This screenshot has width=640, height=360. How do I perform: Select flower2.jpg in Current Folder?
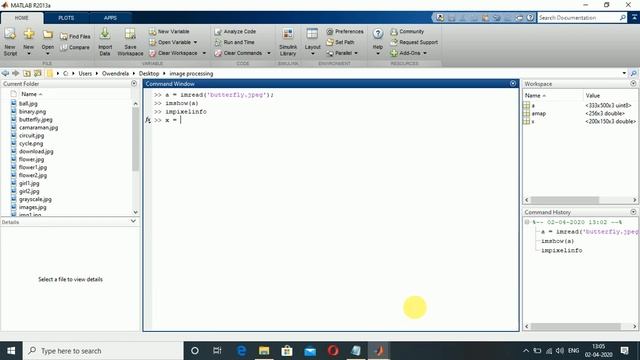tap(33, 176)
